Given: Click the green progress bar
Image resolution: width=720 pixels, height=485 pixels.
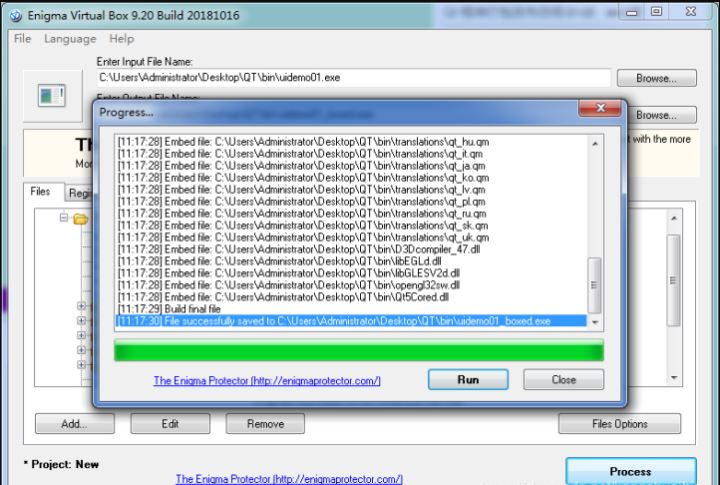Looking at the screenshot, I should click(359, 350).
